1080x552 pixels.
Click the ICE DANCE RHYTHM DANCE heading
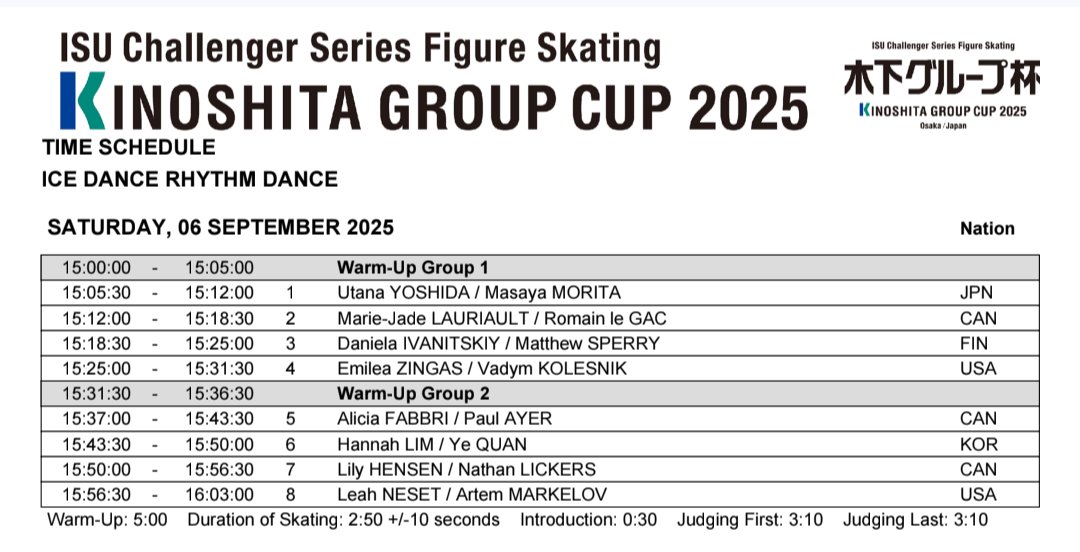pos(190,180)
